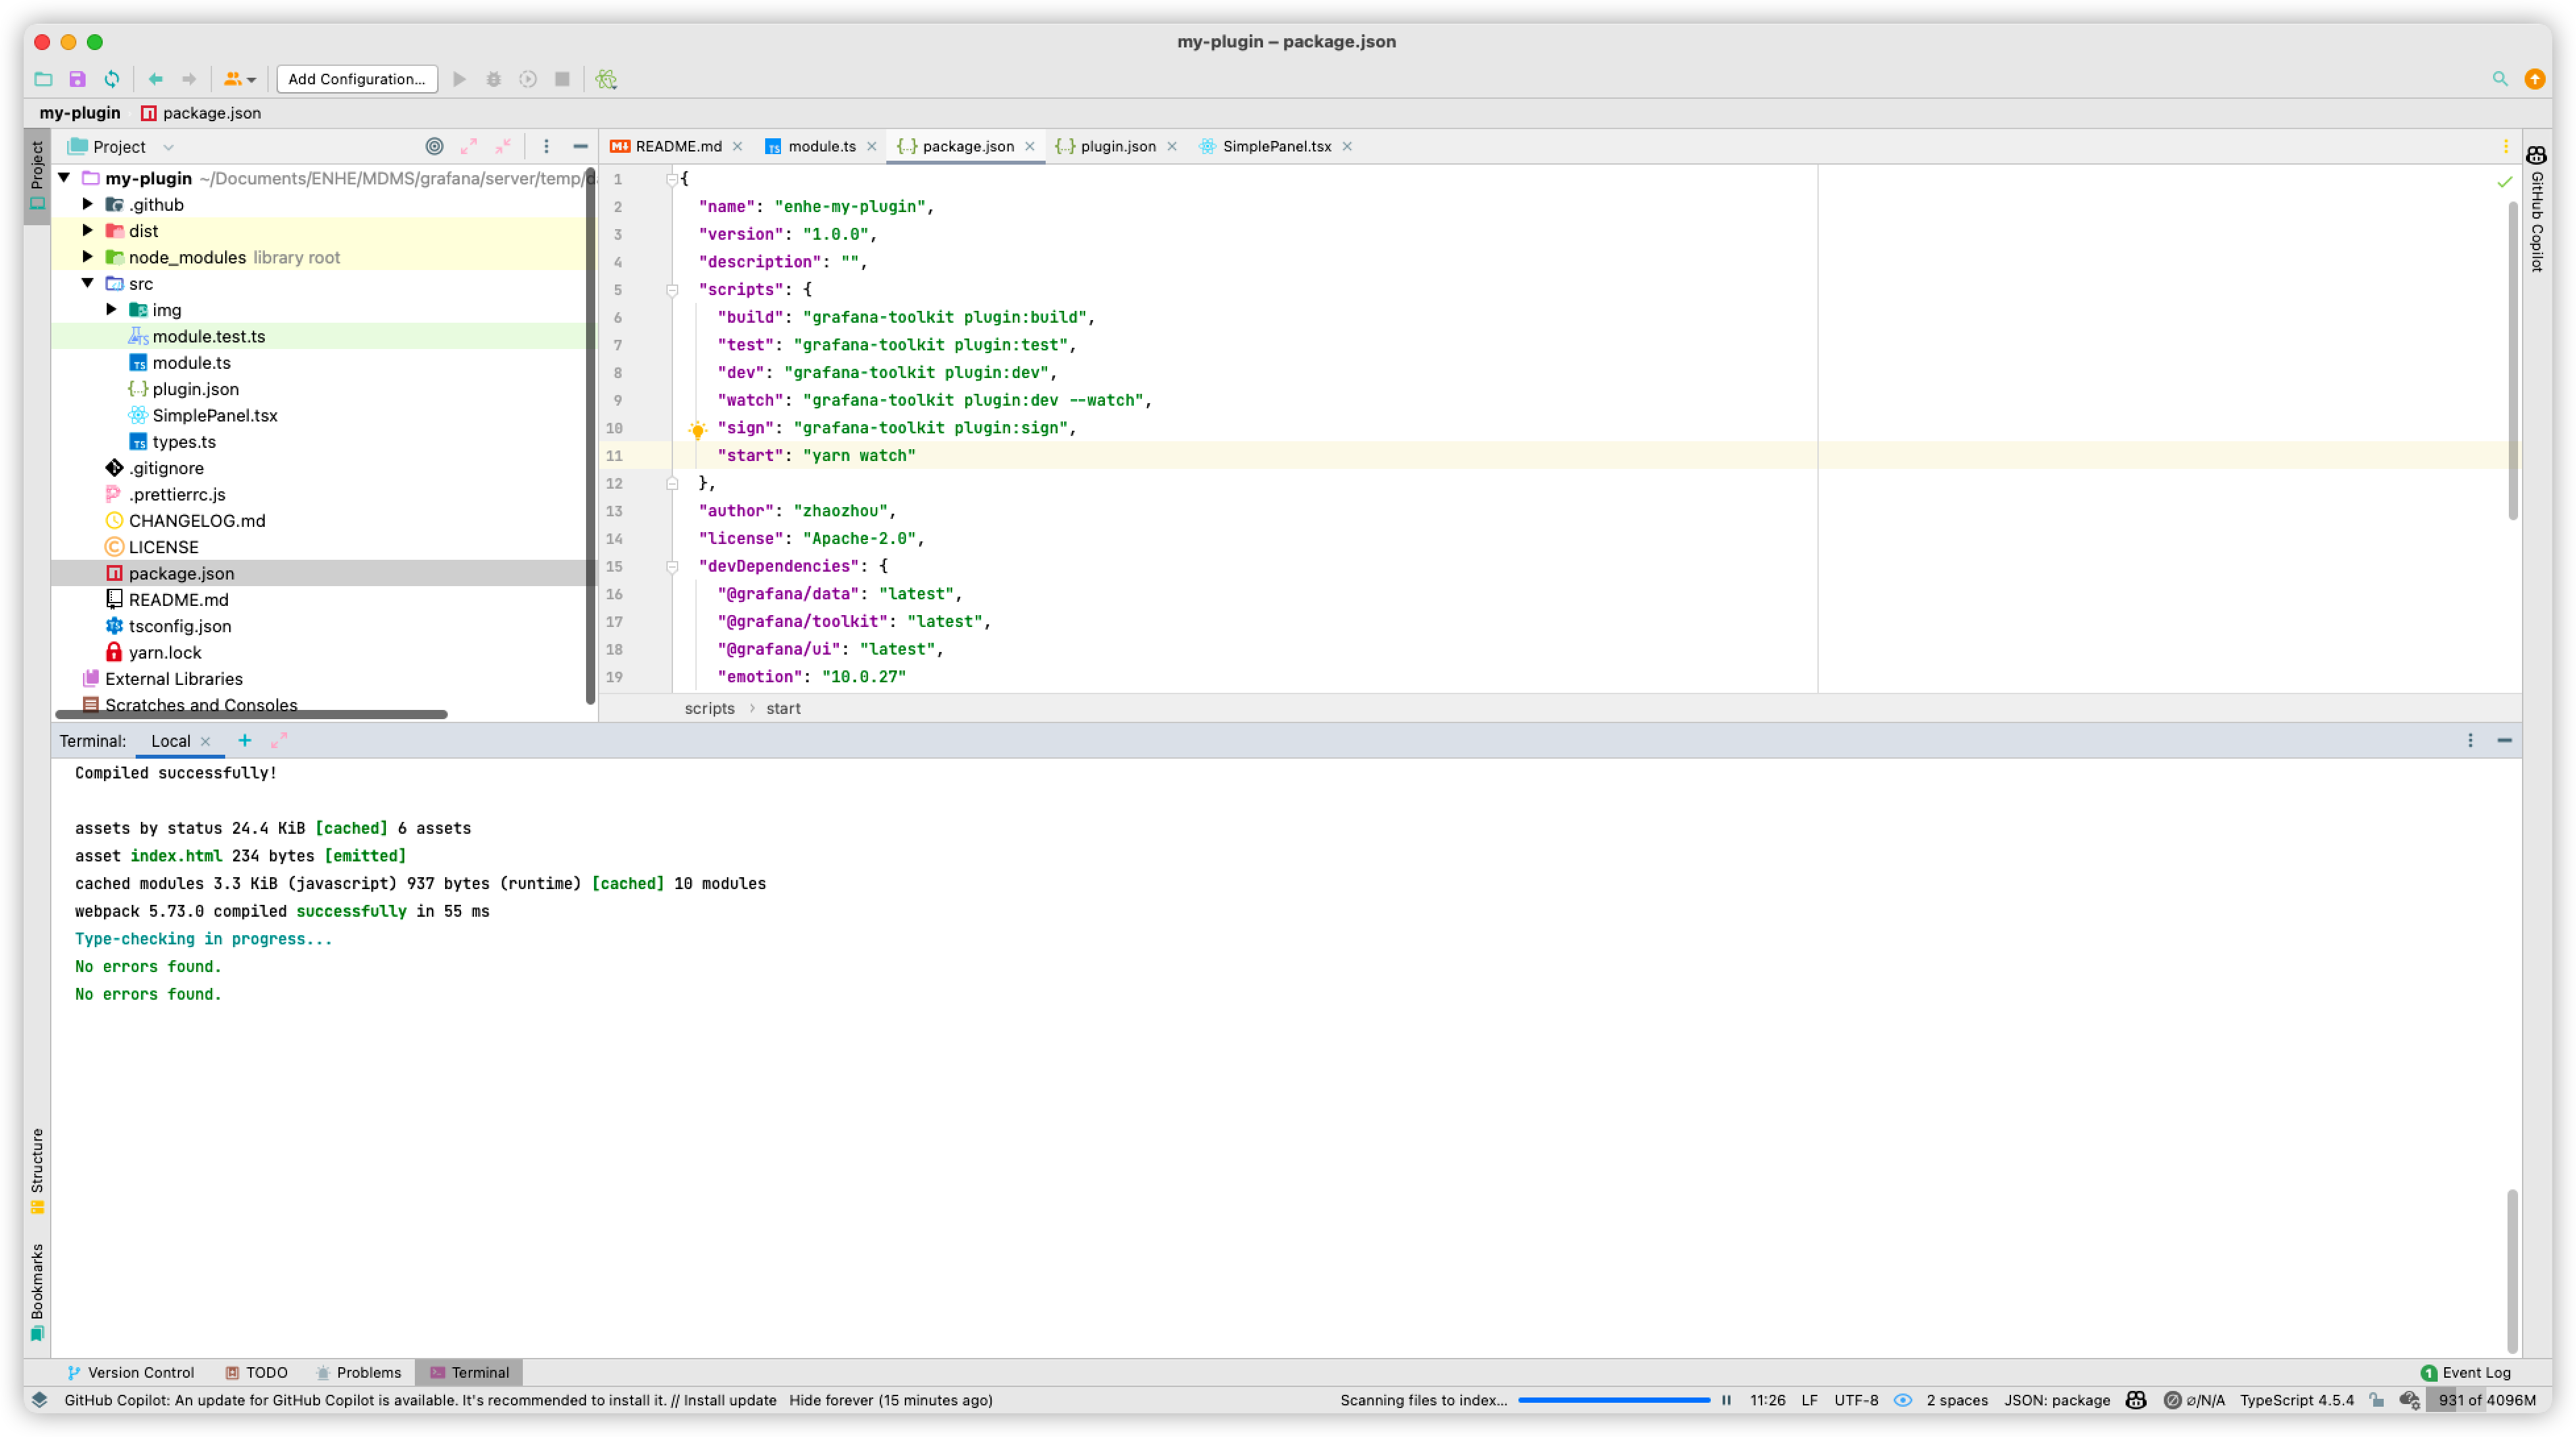The image size is (2576, 1437).
Task: Click the Collapse All icon in Project panel
Action: click(x=503, y=146)
